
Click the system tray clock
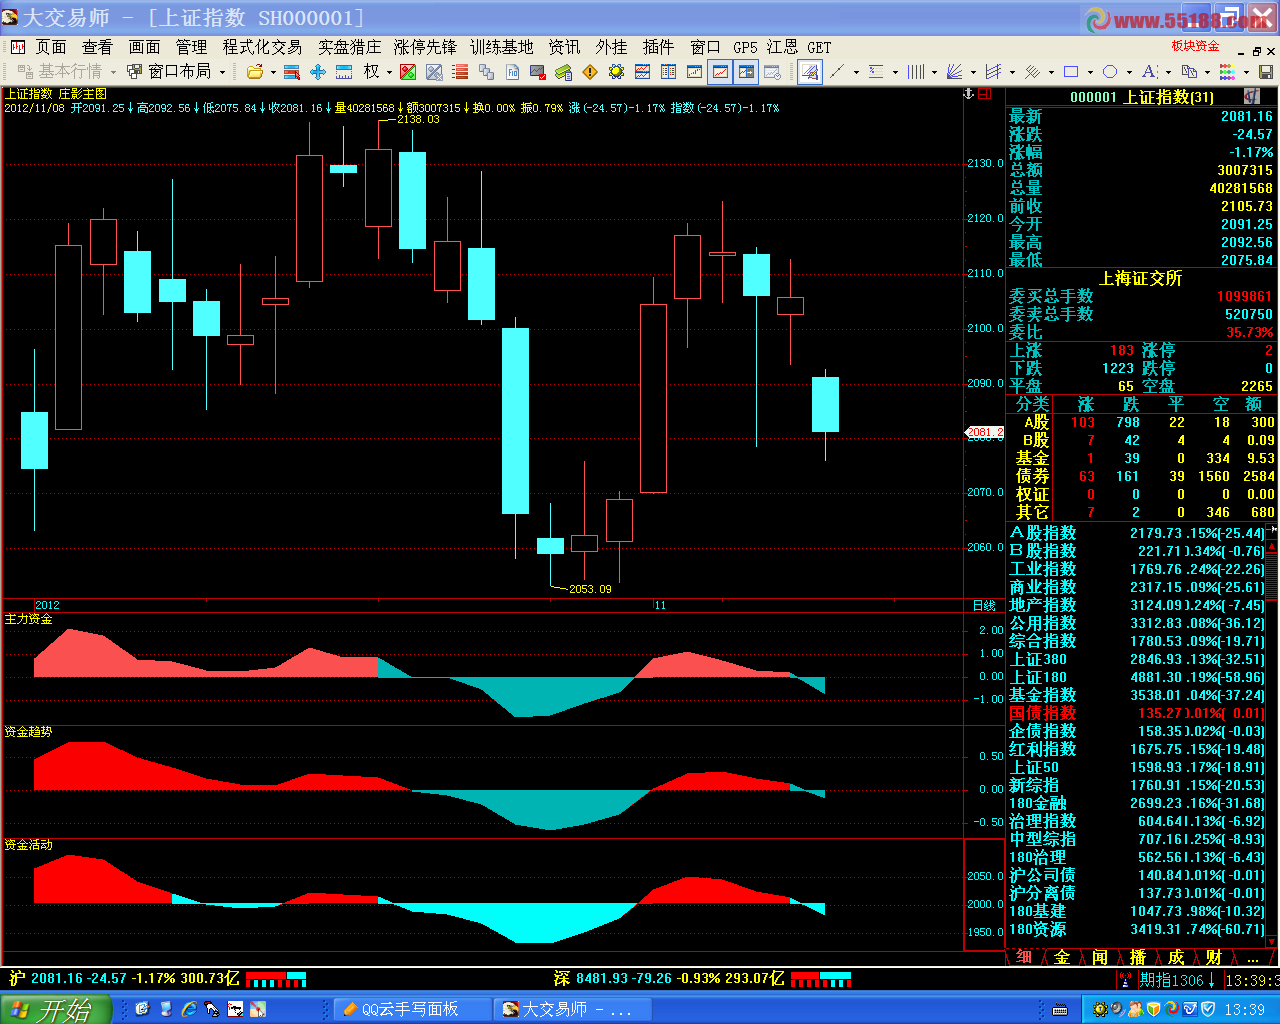(x=1245, y=1010)
